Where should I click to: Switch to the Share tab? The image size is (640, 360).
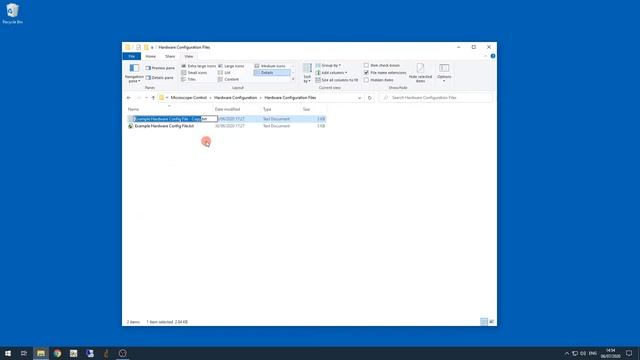pos(170,56)
